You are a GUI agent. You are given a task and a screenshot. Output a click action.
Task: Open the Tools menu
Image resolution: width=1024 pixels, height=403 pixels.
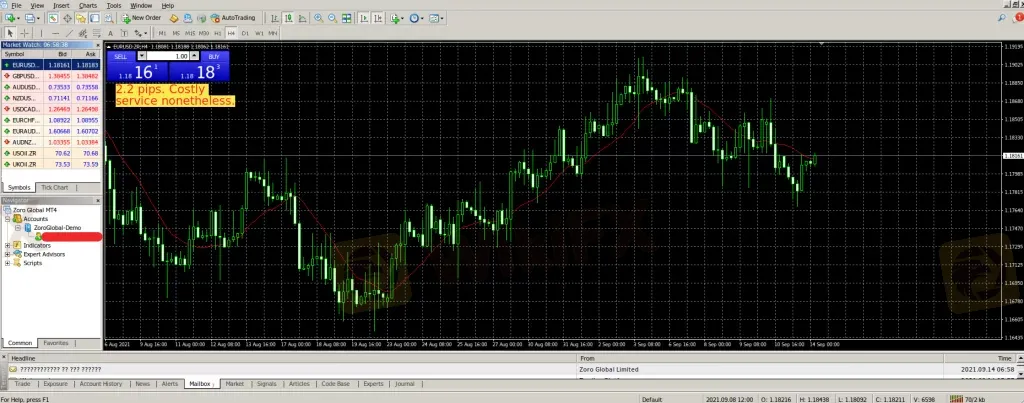pos(114,5)
